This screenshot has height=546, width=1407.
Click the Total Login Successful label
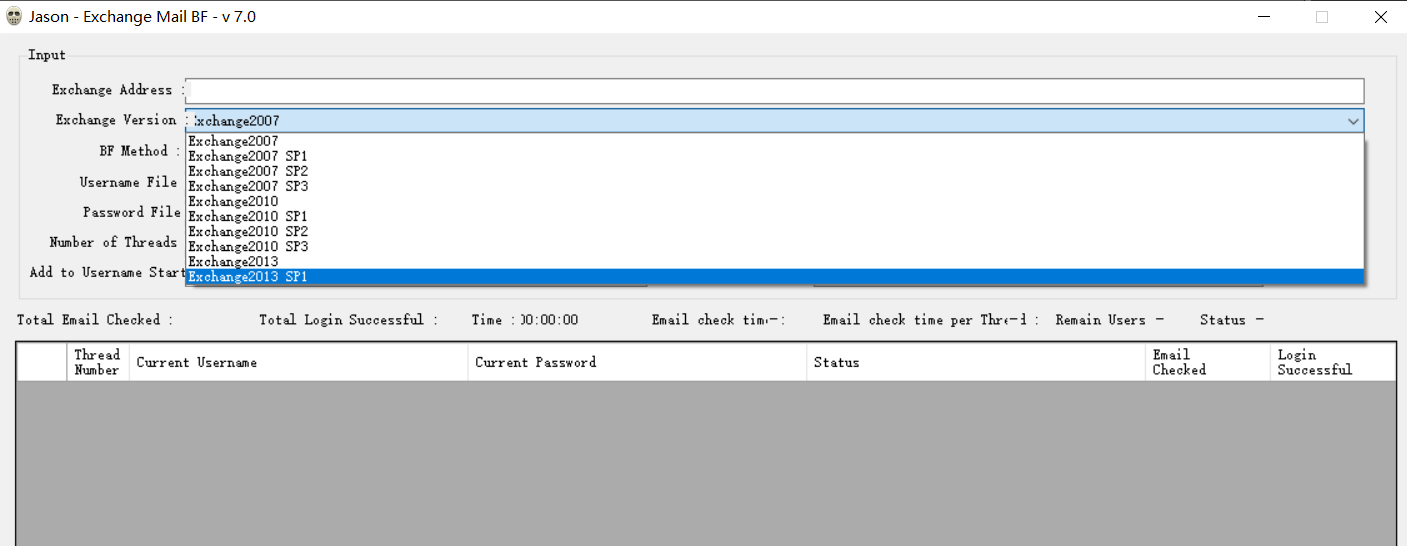tap(348, 320)
